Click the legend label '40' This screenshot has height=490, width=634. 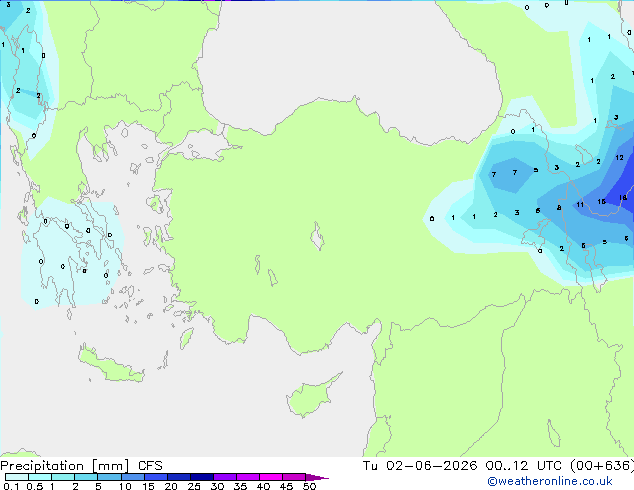pos(263,486)
